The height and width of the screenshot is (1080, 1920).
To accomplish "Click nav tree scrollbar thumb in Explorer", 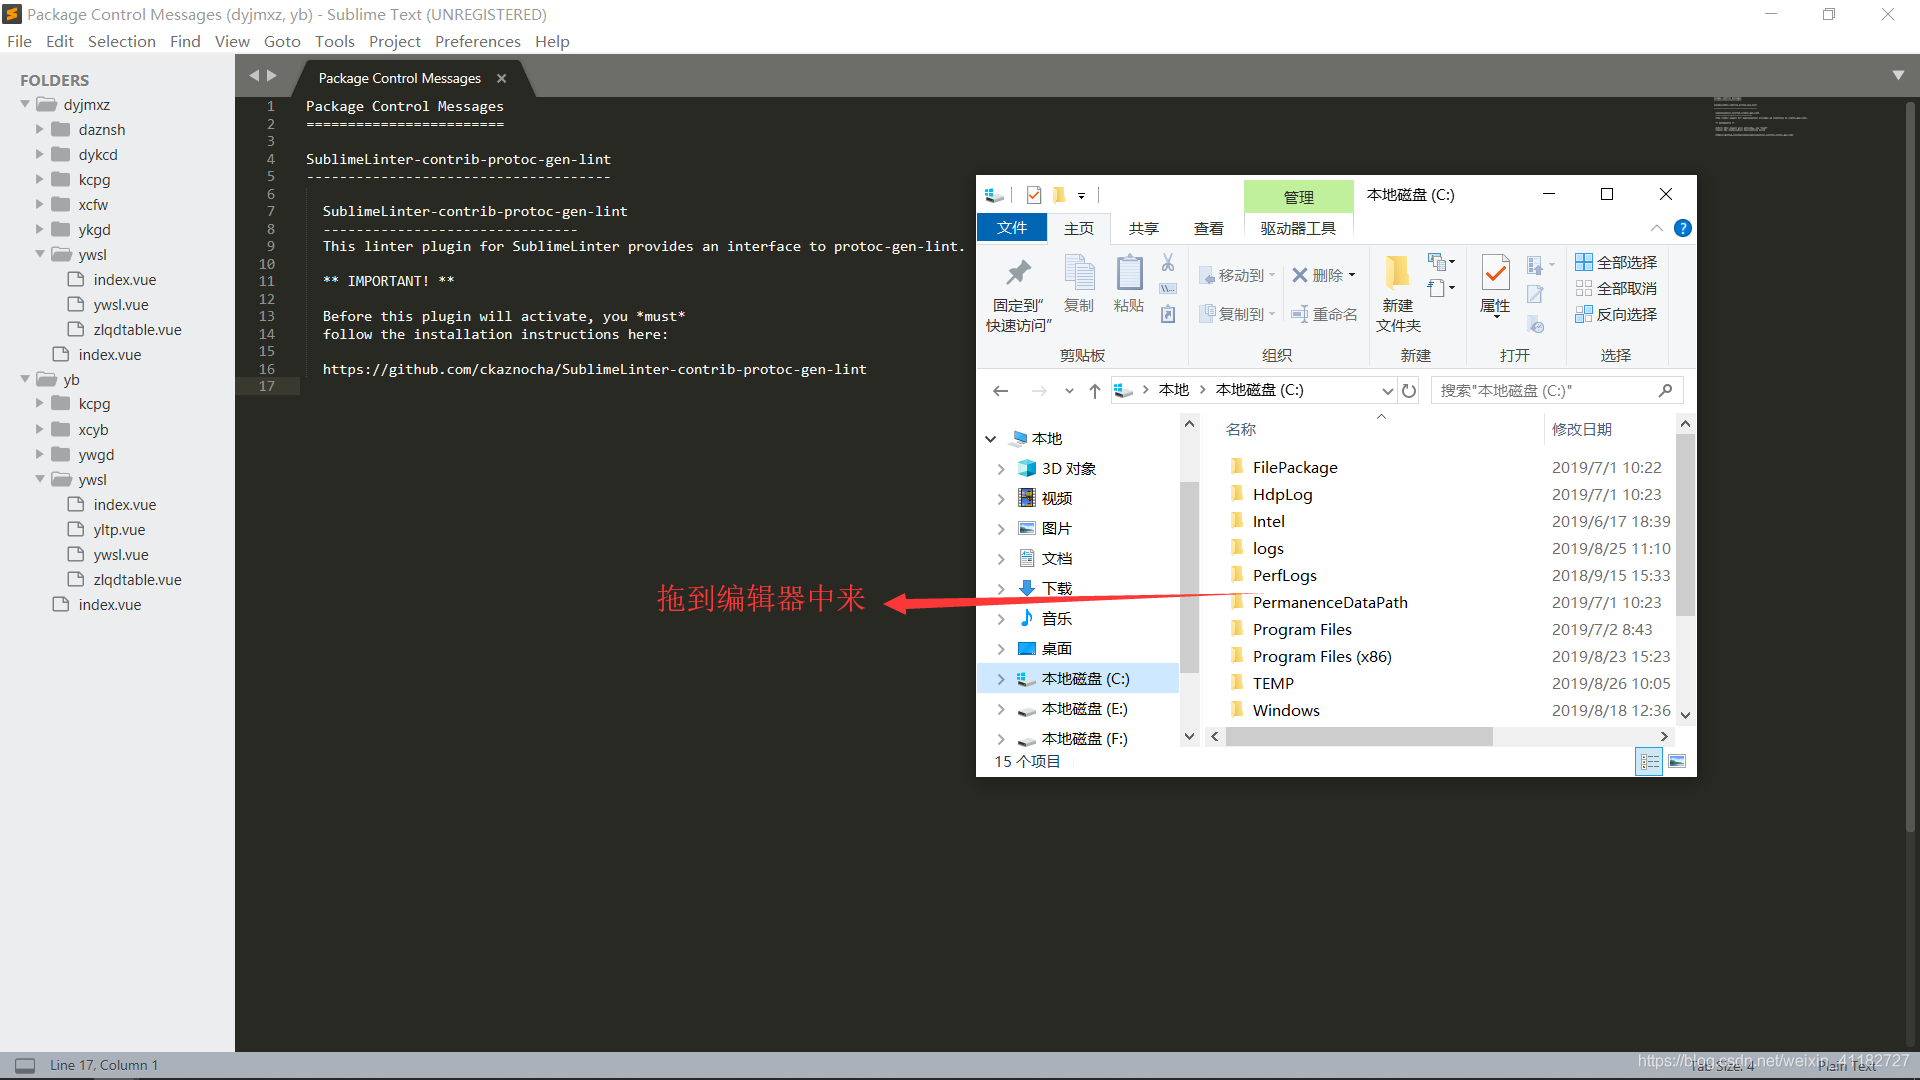I will [x=1189, y=576].
